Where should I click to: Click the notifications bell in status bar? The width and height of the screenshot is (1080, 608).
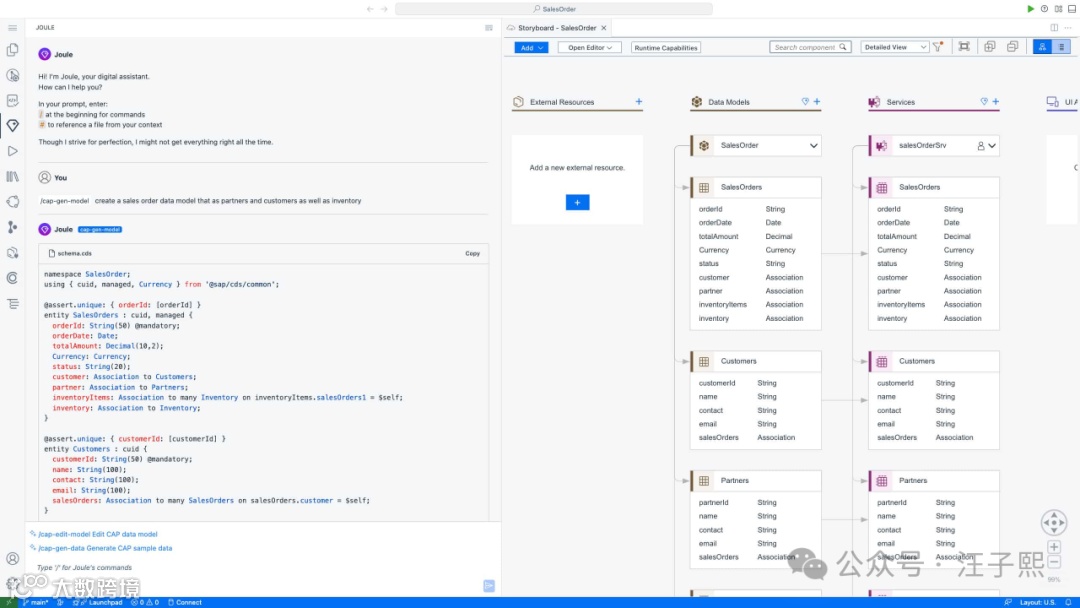(1068, 602)
